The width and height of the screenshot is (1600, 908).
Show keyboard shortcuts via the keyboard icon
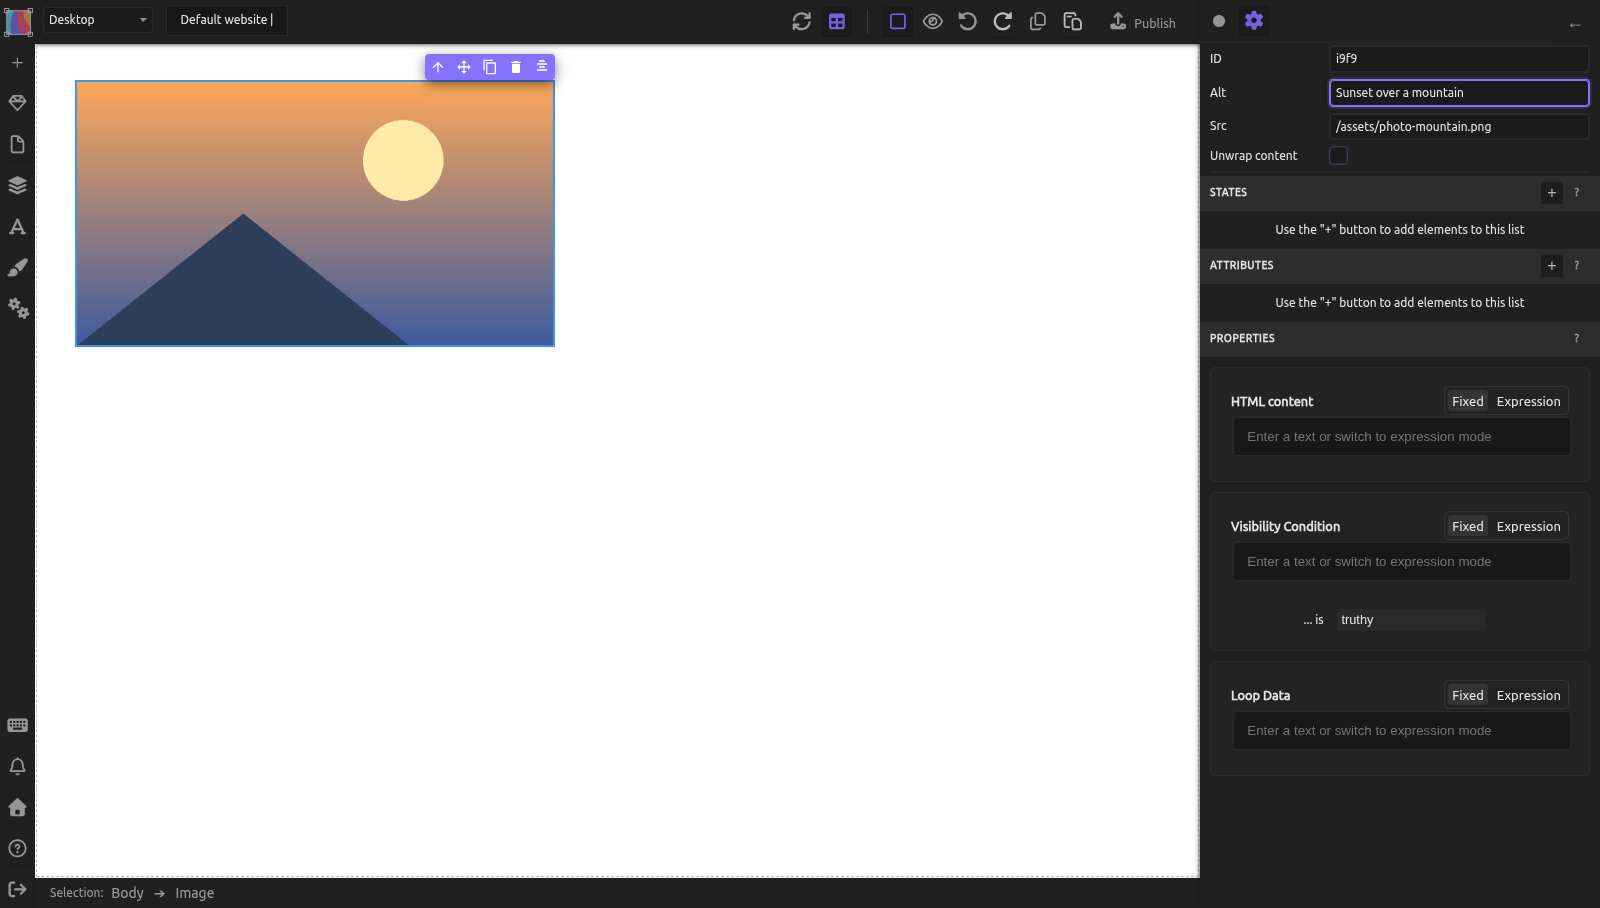17,725
